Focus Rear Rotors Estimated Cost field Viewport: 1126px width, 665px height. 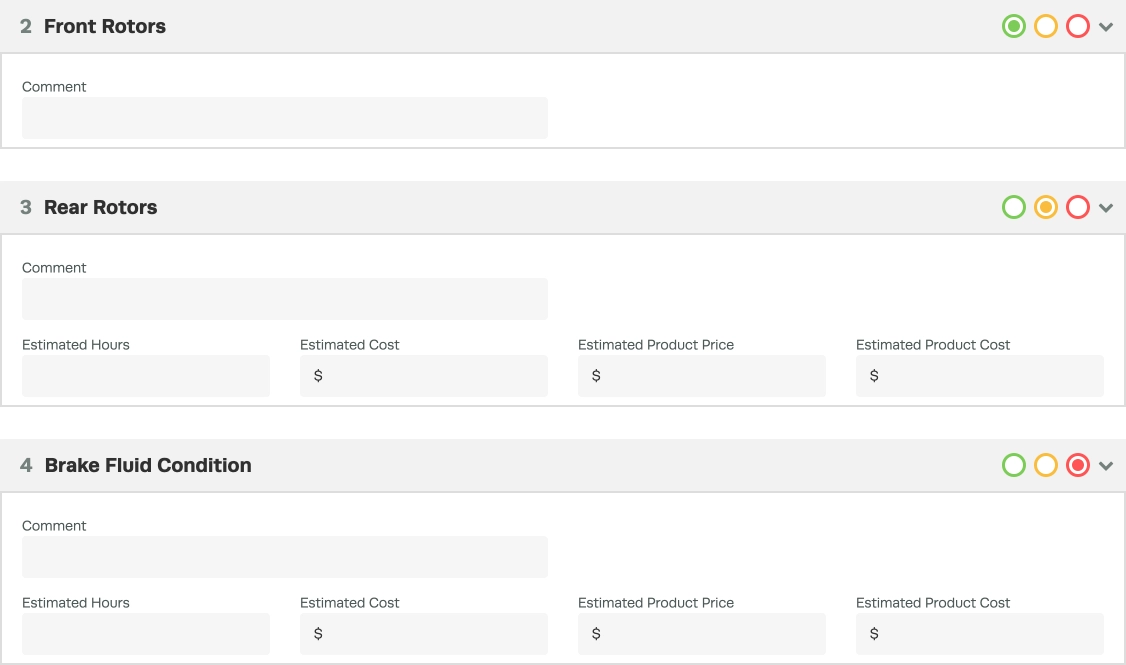tap(424, 376)
